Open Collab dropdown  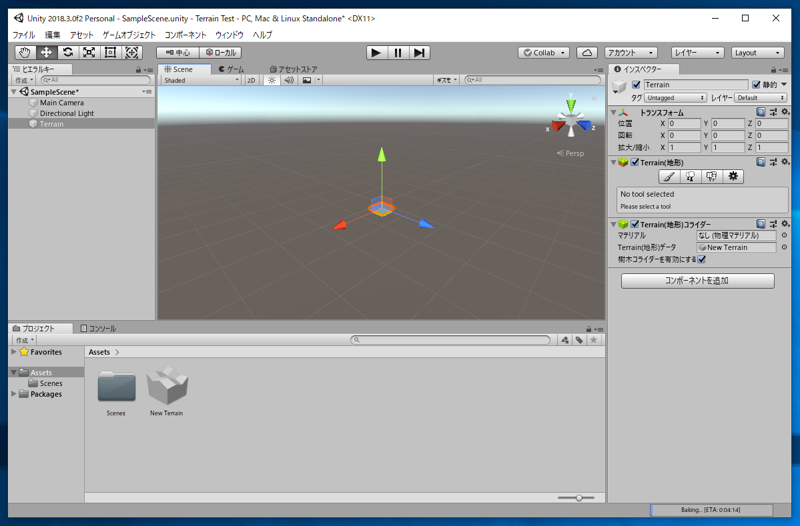pyautogui.click(x=544, y=53)
